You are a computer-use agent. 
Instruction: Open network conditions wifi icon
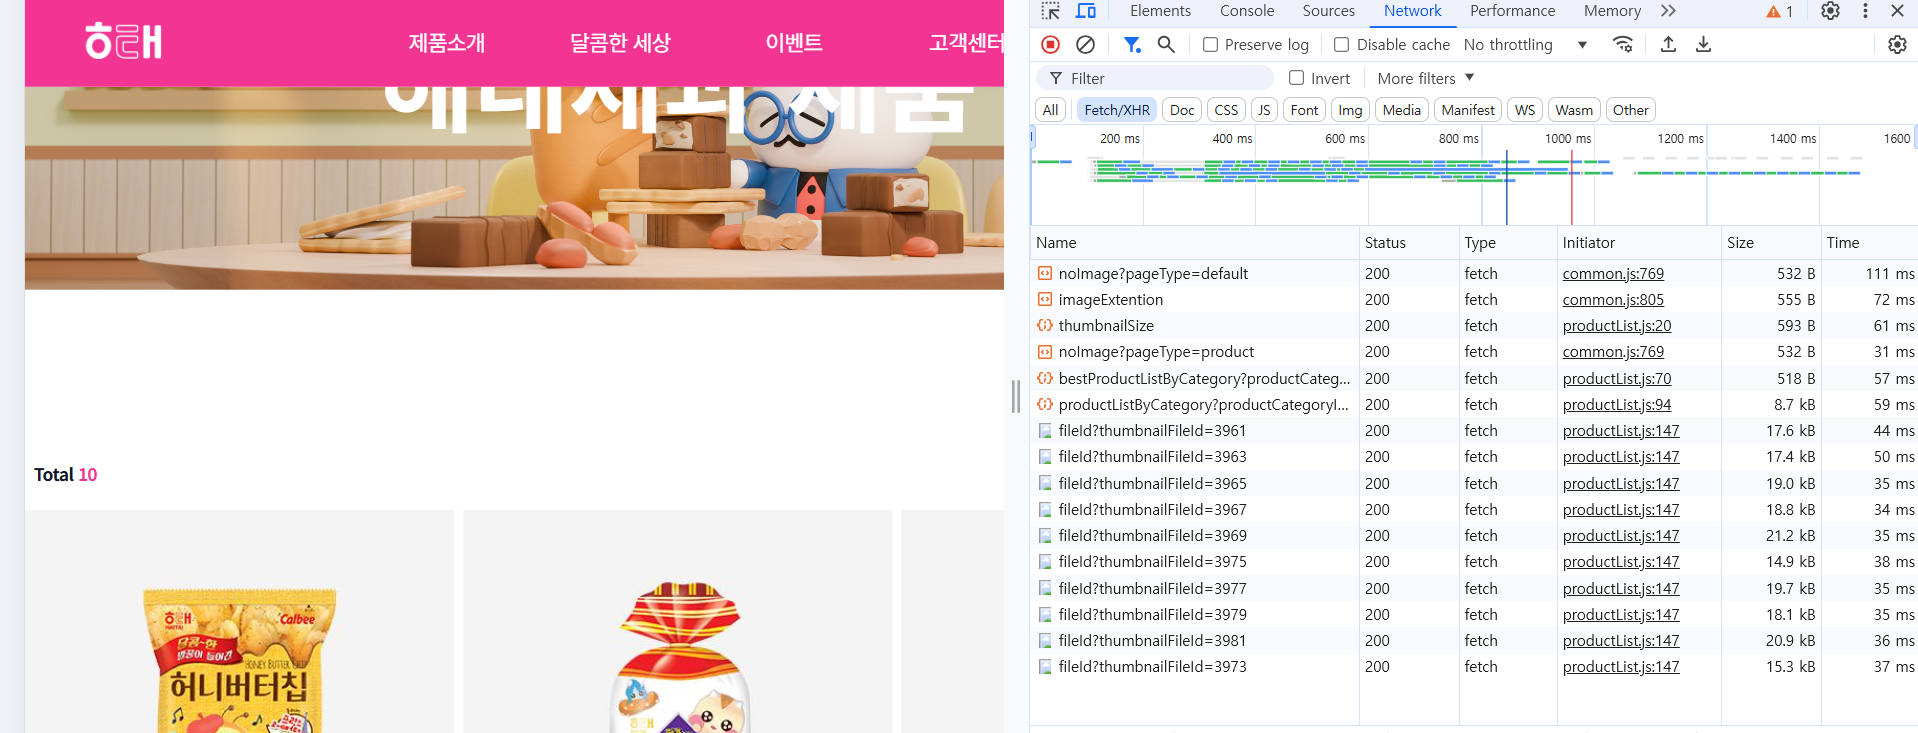click(1623, 44)
